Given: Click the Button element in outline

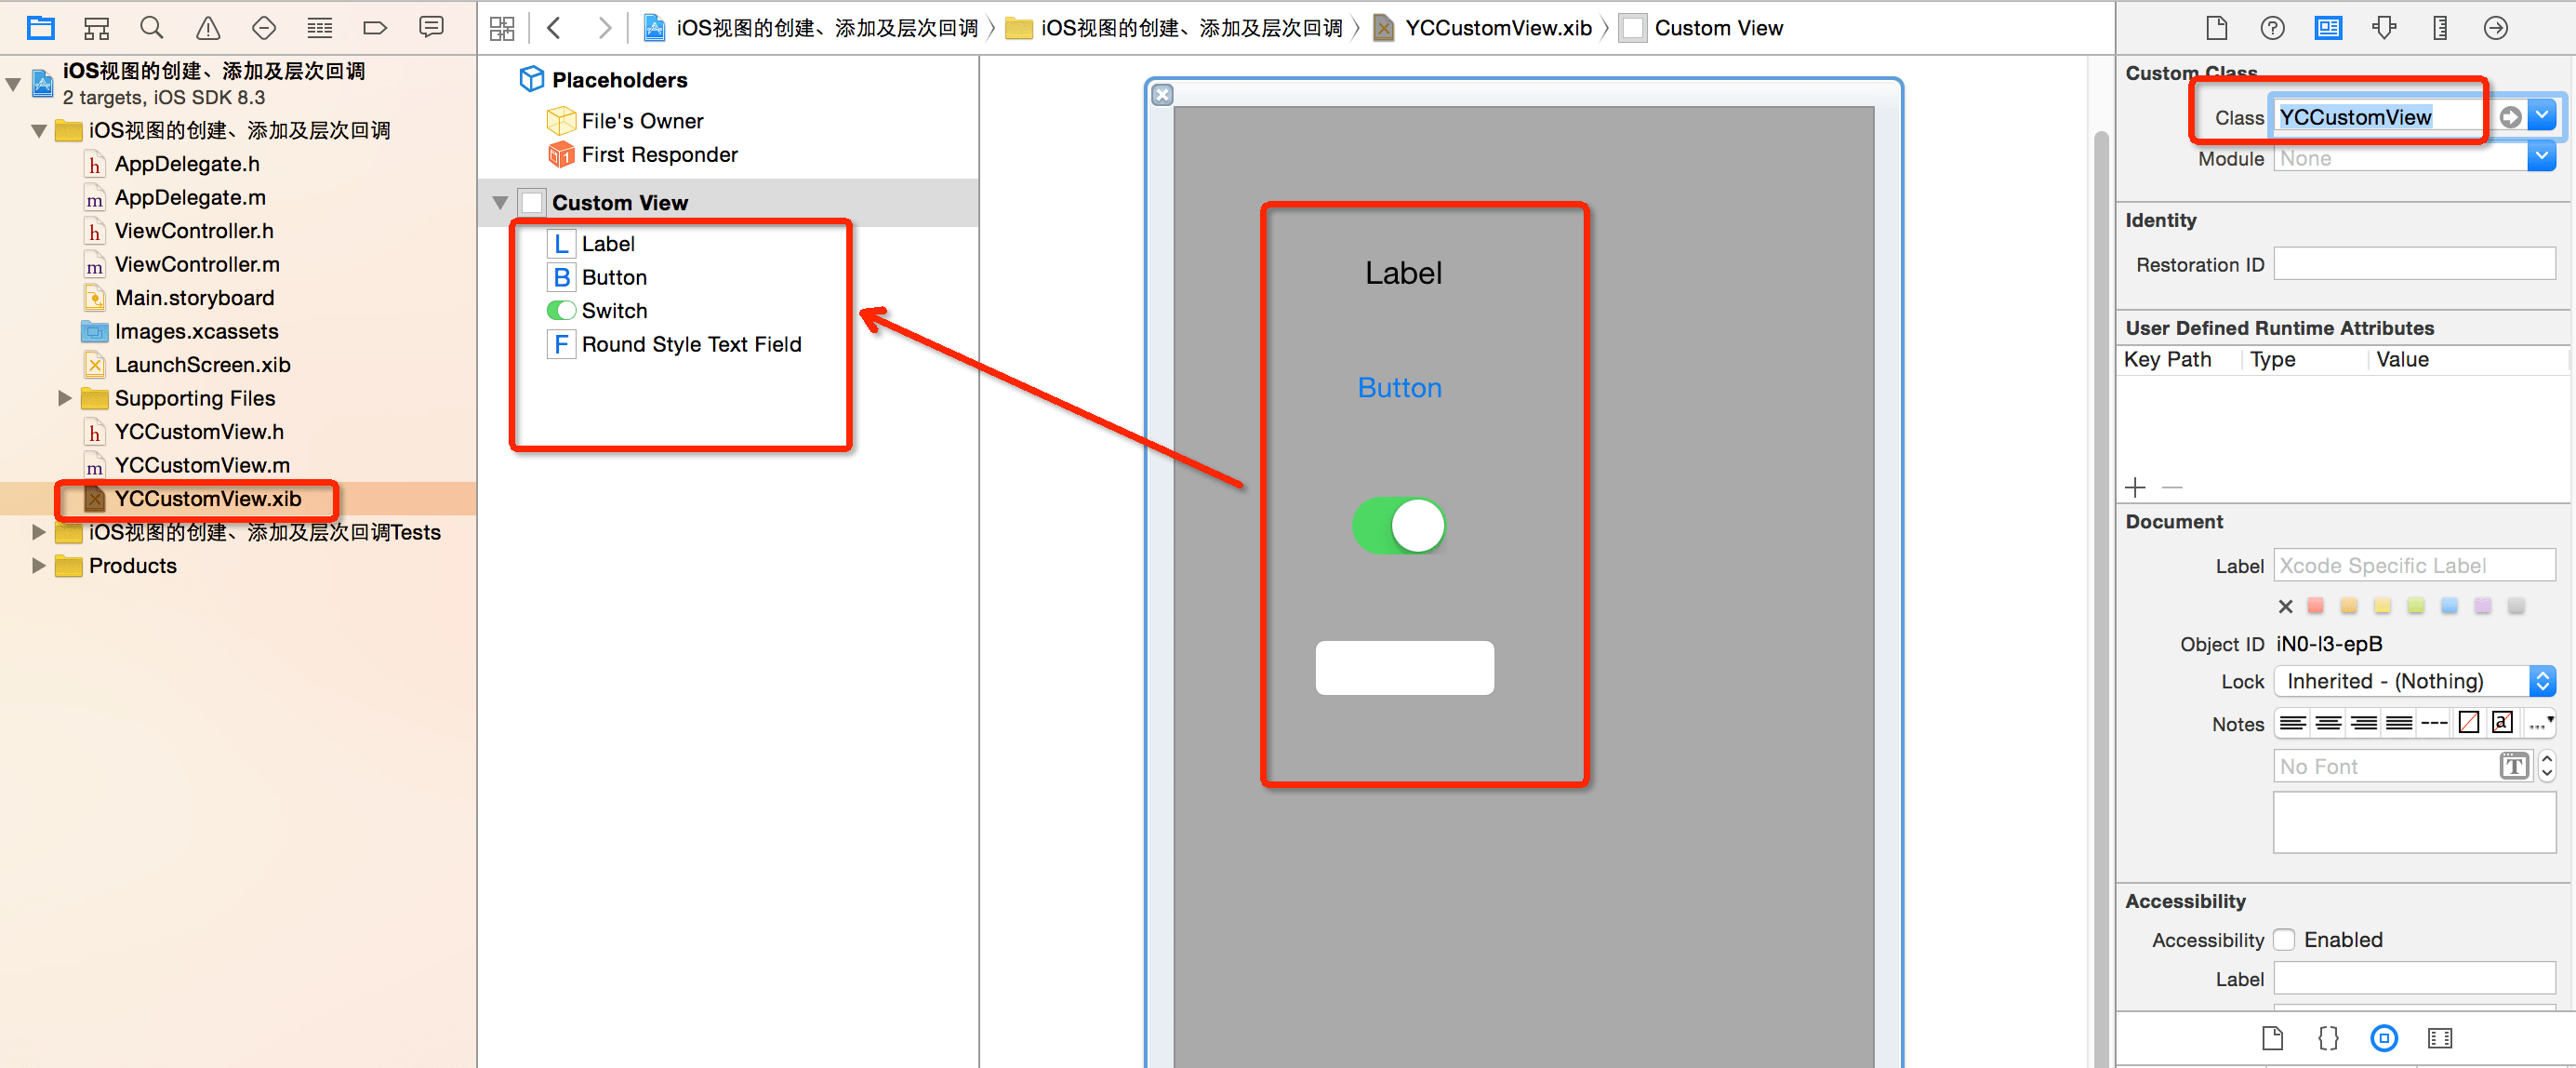Looking at the screenshot, I should 613,276.
